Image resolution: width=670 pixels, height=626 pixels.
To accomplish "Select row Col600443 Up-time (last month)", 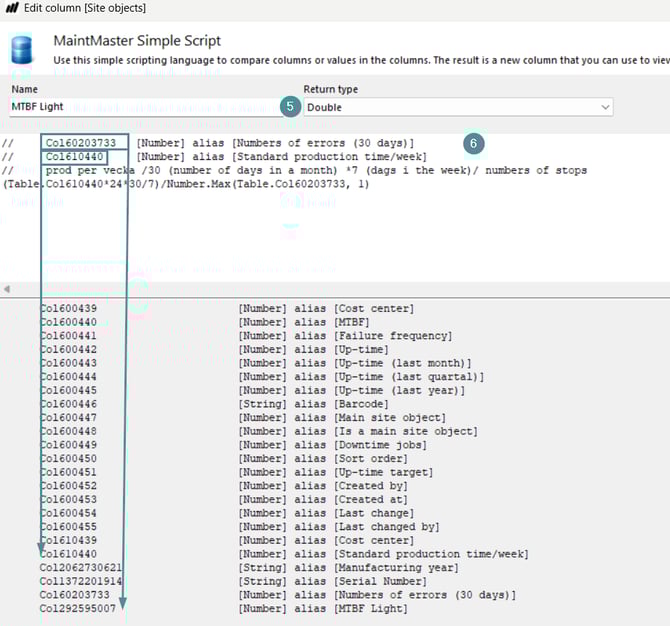I will [x=256, y=363].
